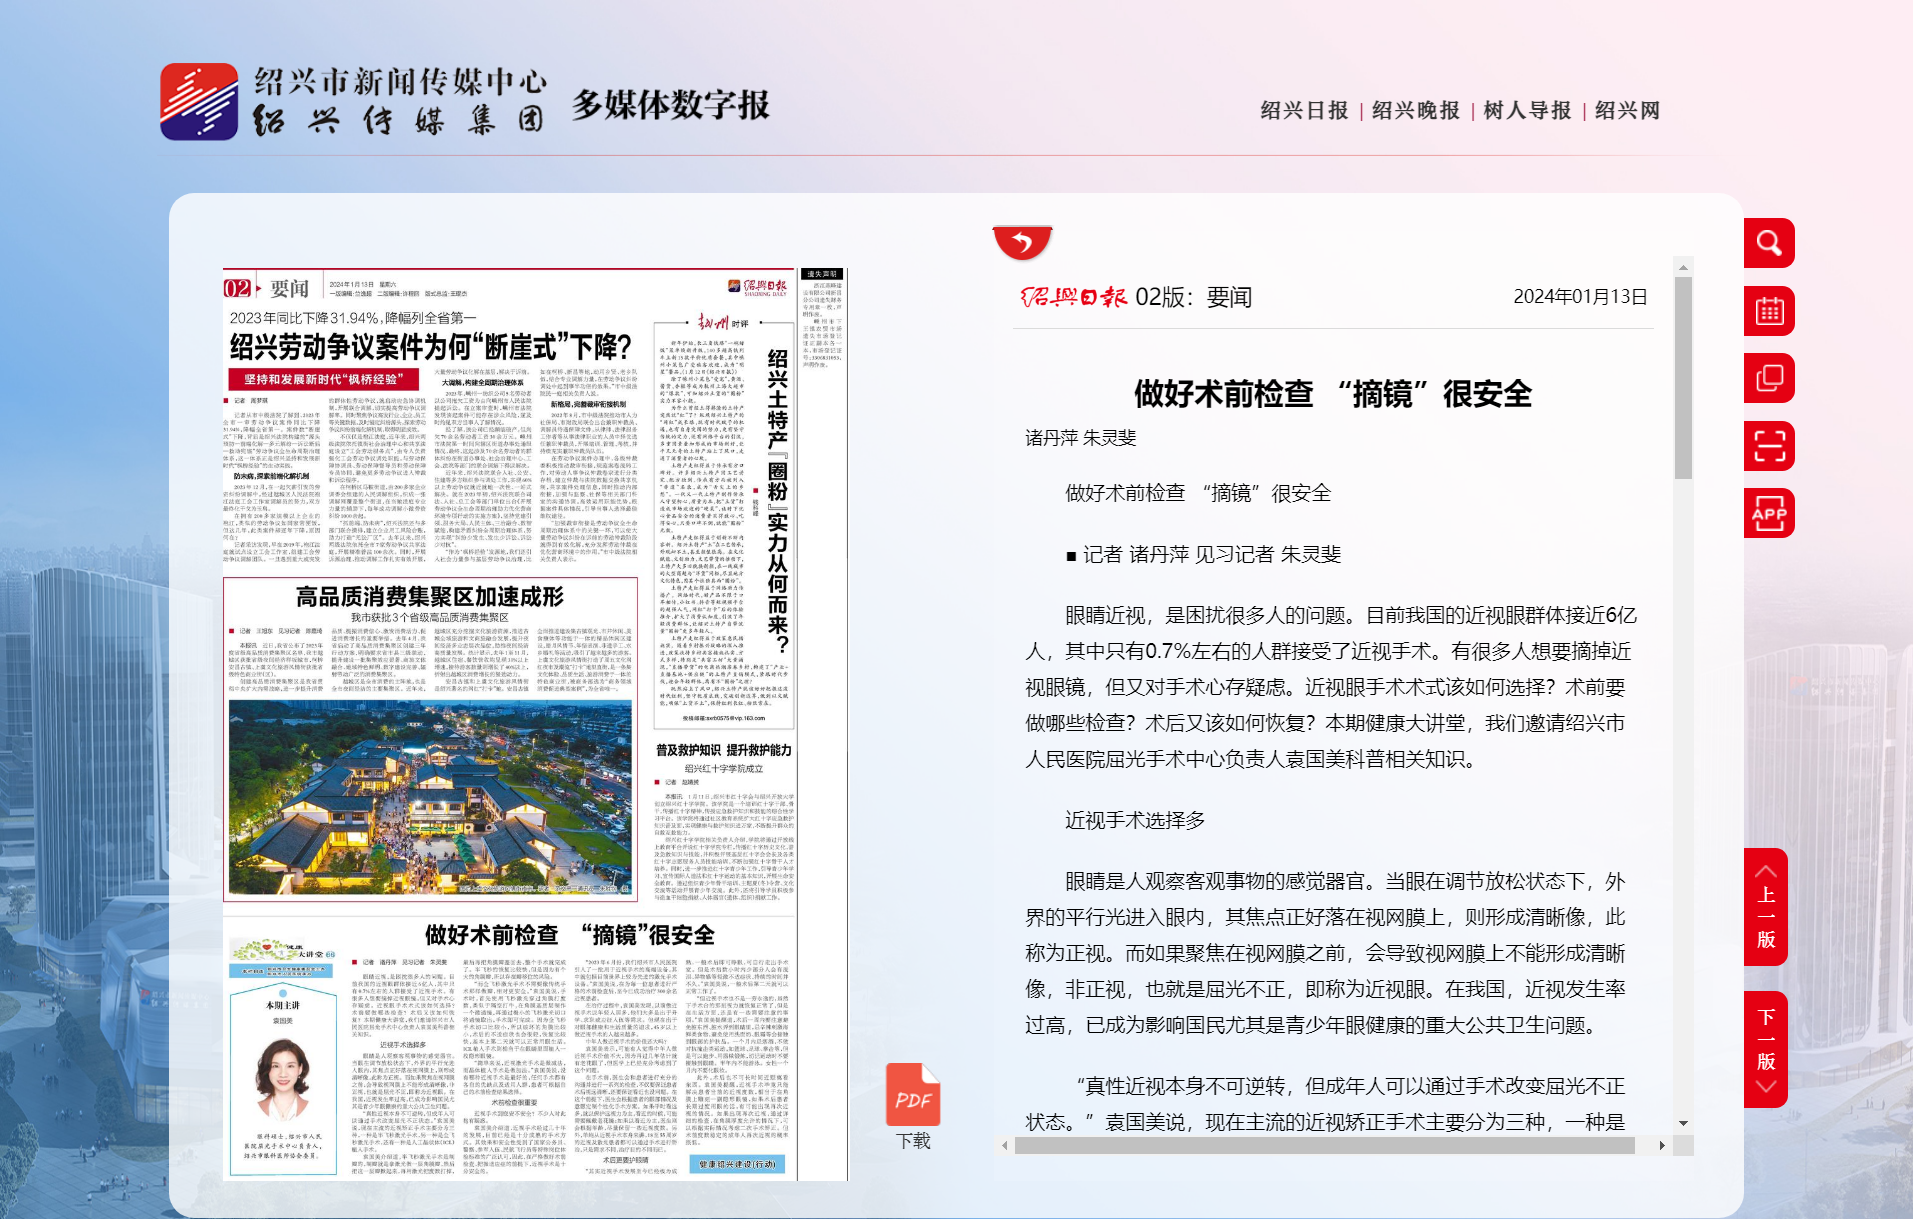Image resolution: width=1913 pixels, height=1219 pixels.
Task: Open vertical article 绍兴土特产圈粉实力从何而来
Action: point(777,502)
